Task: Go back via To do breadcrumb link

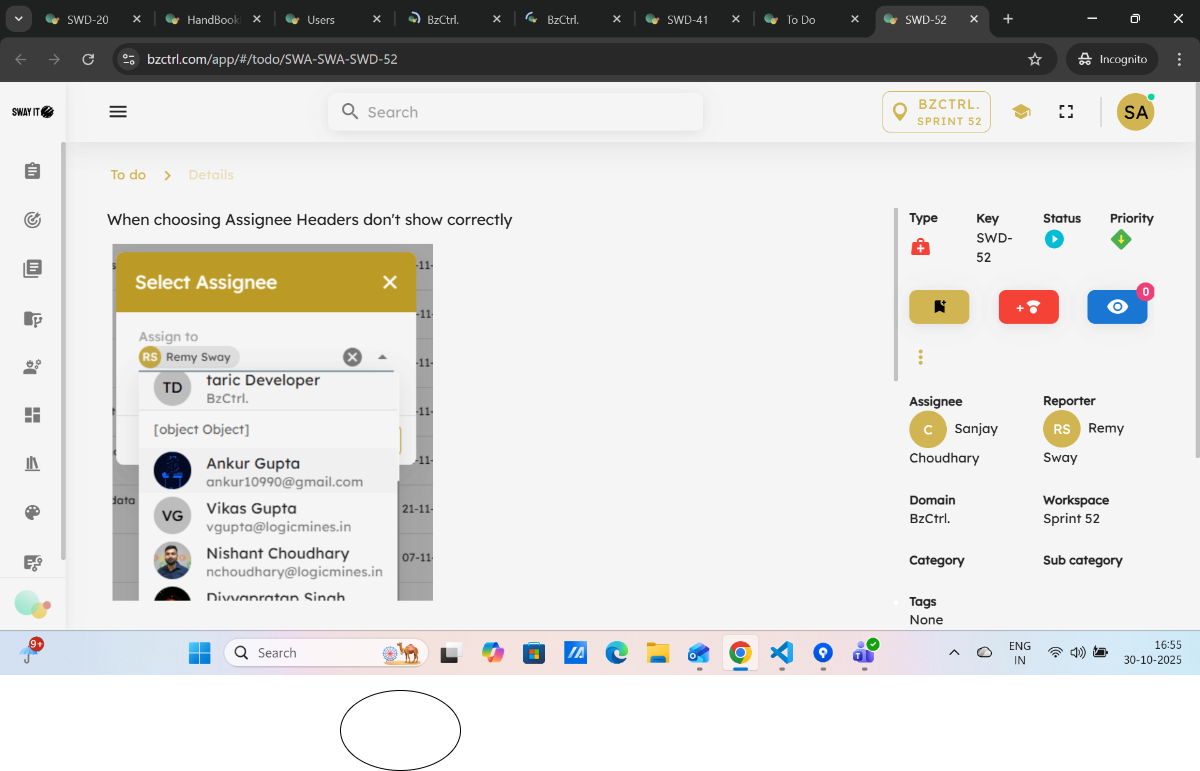Action: coord(128,175)
